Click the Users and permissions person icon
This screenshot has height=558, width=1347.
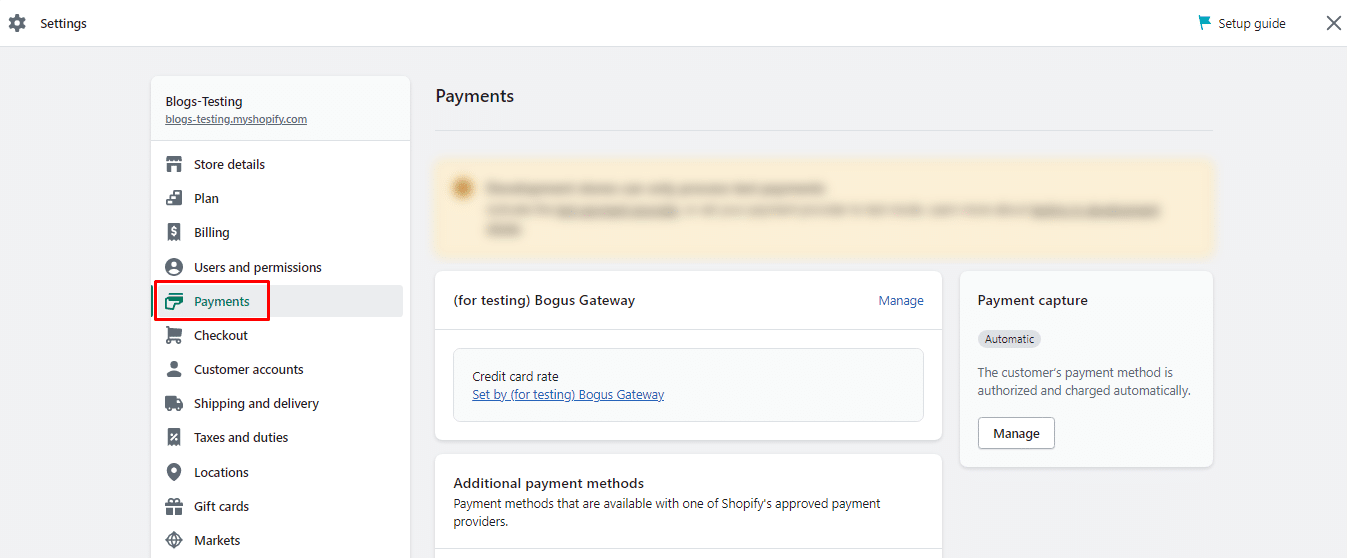point(174,267)
